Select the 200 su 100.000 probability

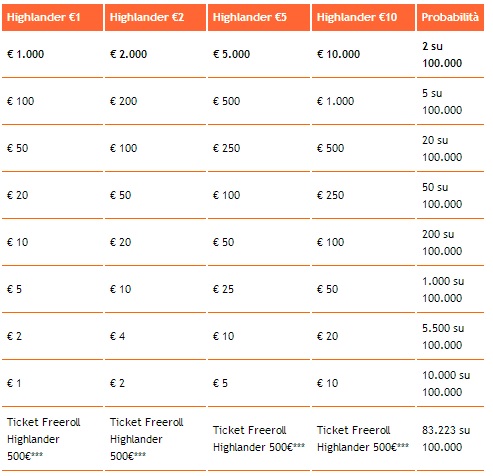click(442, 242)
